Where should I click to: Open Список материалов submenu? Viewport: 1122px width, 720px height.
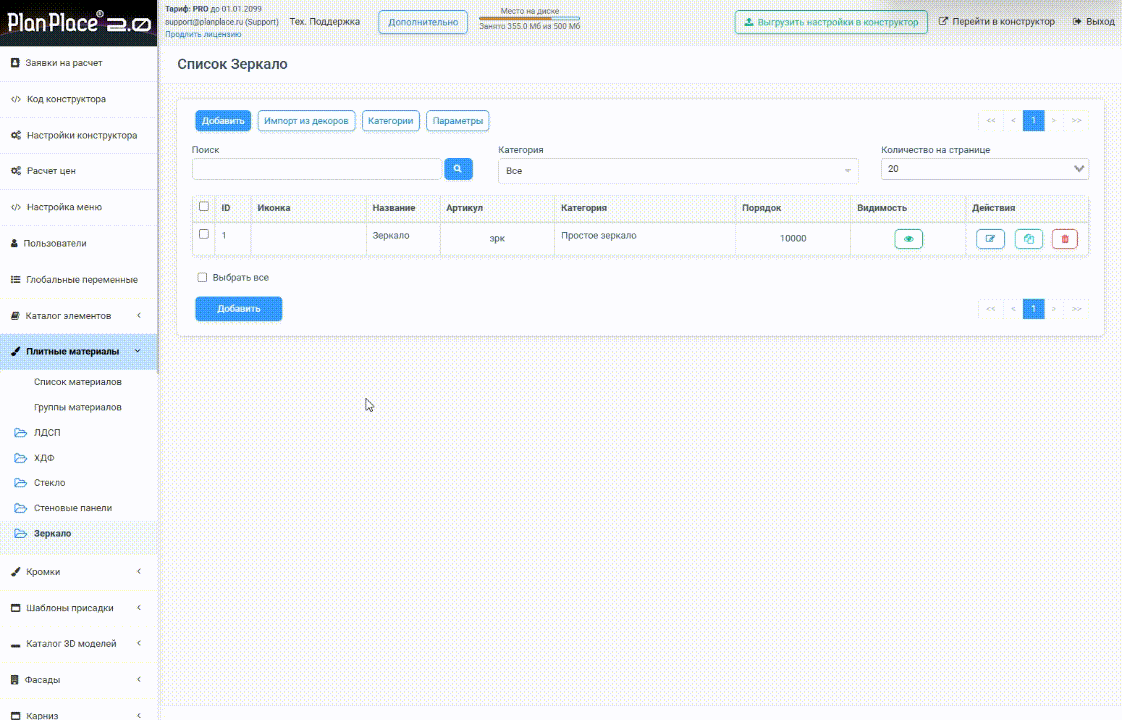pyautogui.click(x=78, y=382)
